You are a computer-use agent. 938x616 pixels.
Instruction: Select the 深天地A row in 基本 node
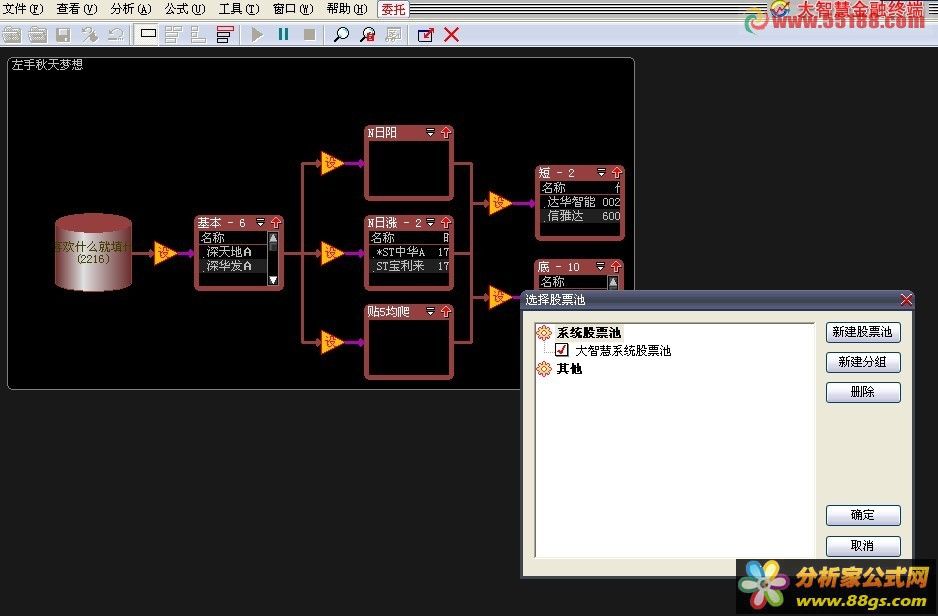(233, 252)
